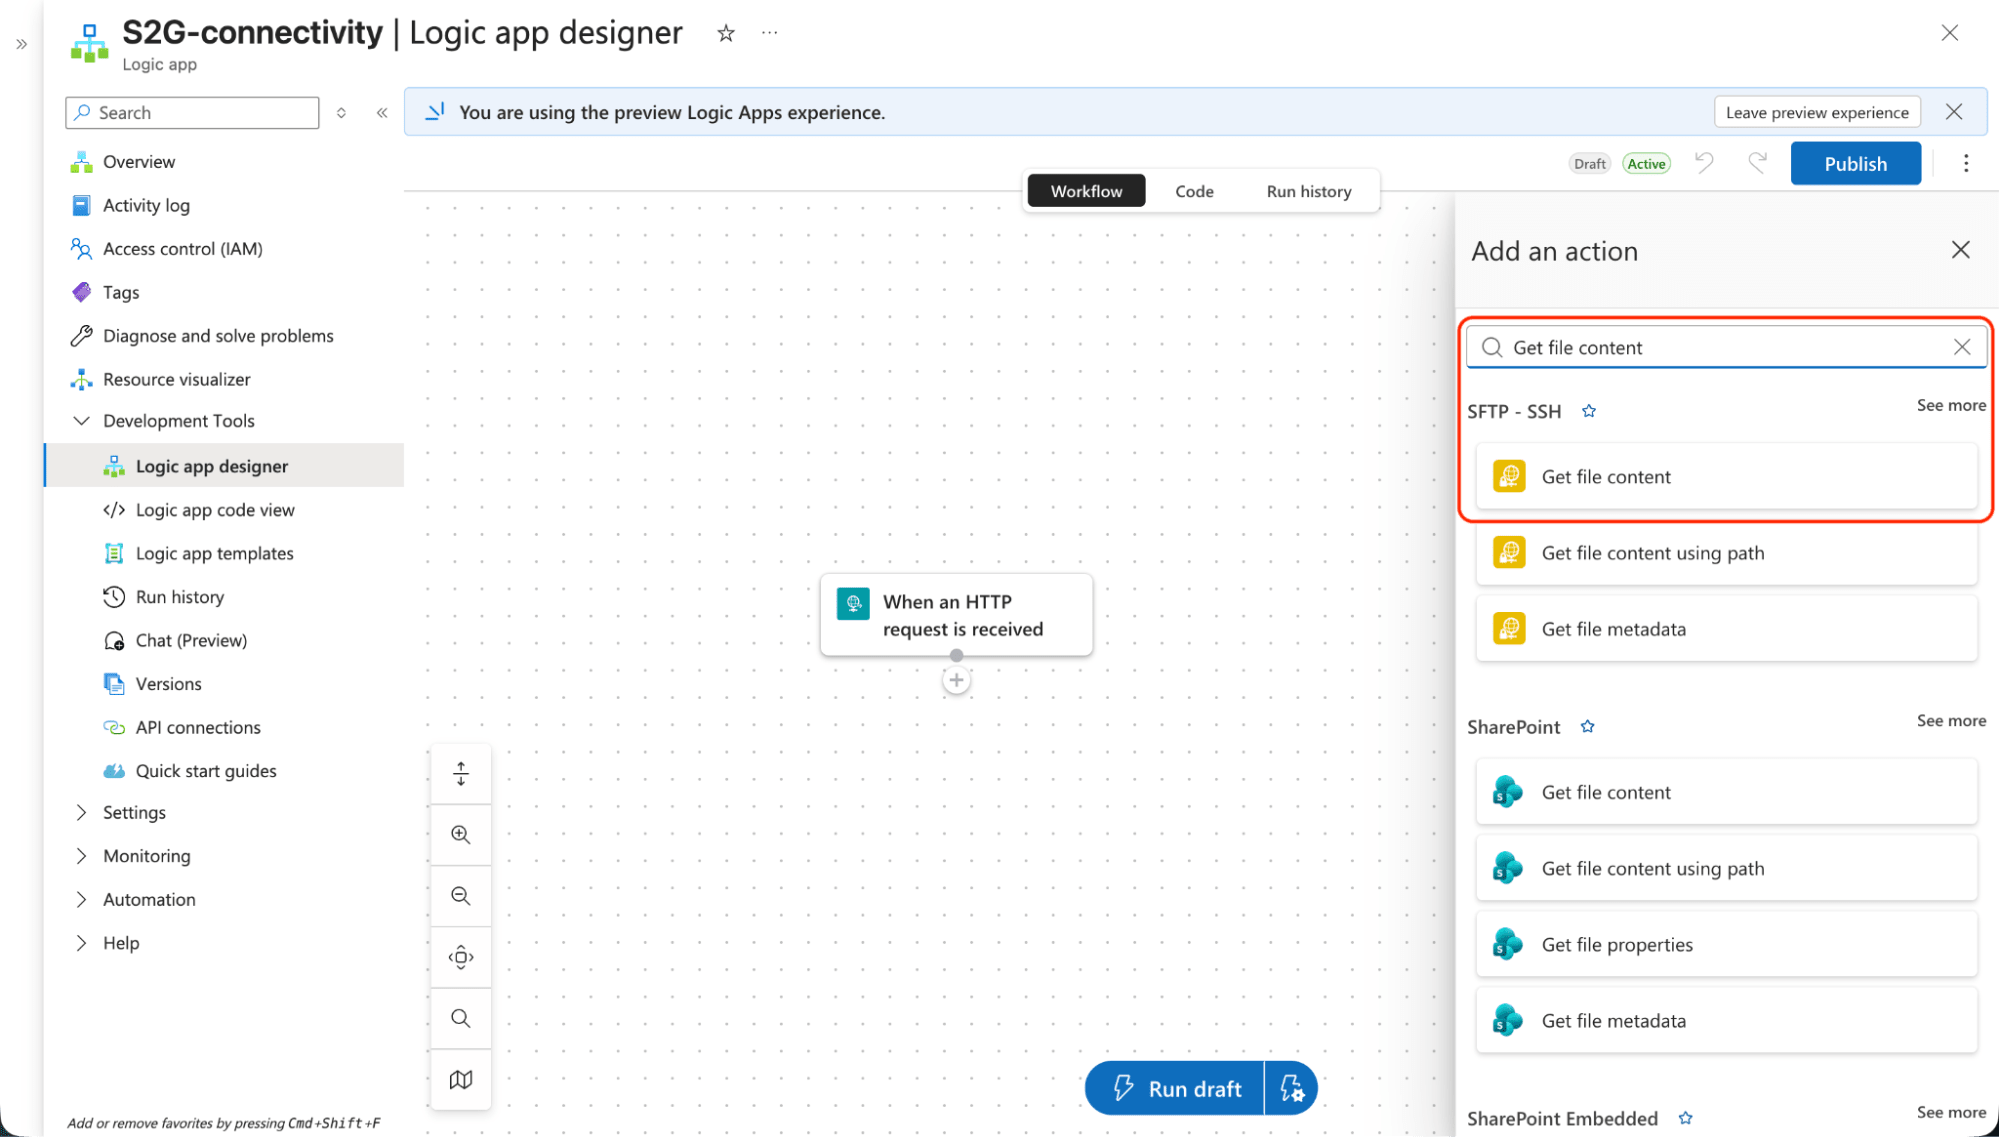Favorite the S2G-connectivity logic app star
The height and width of the screenshot is (1138, 1999).
tap(726, 33)
